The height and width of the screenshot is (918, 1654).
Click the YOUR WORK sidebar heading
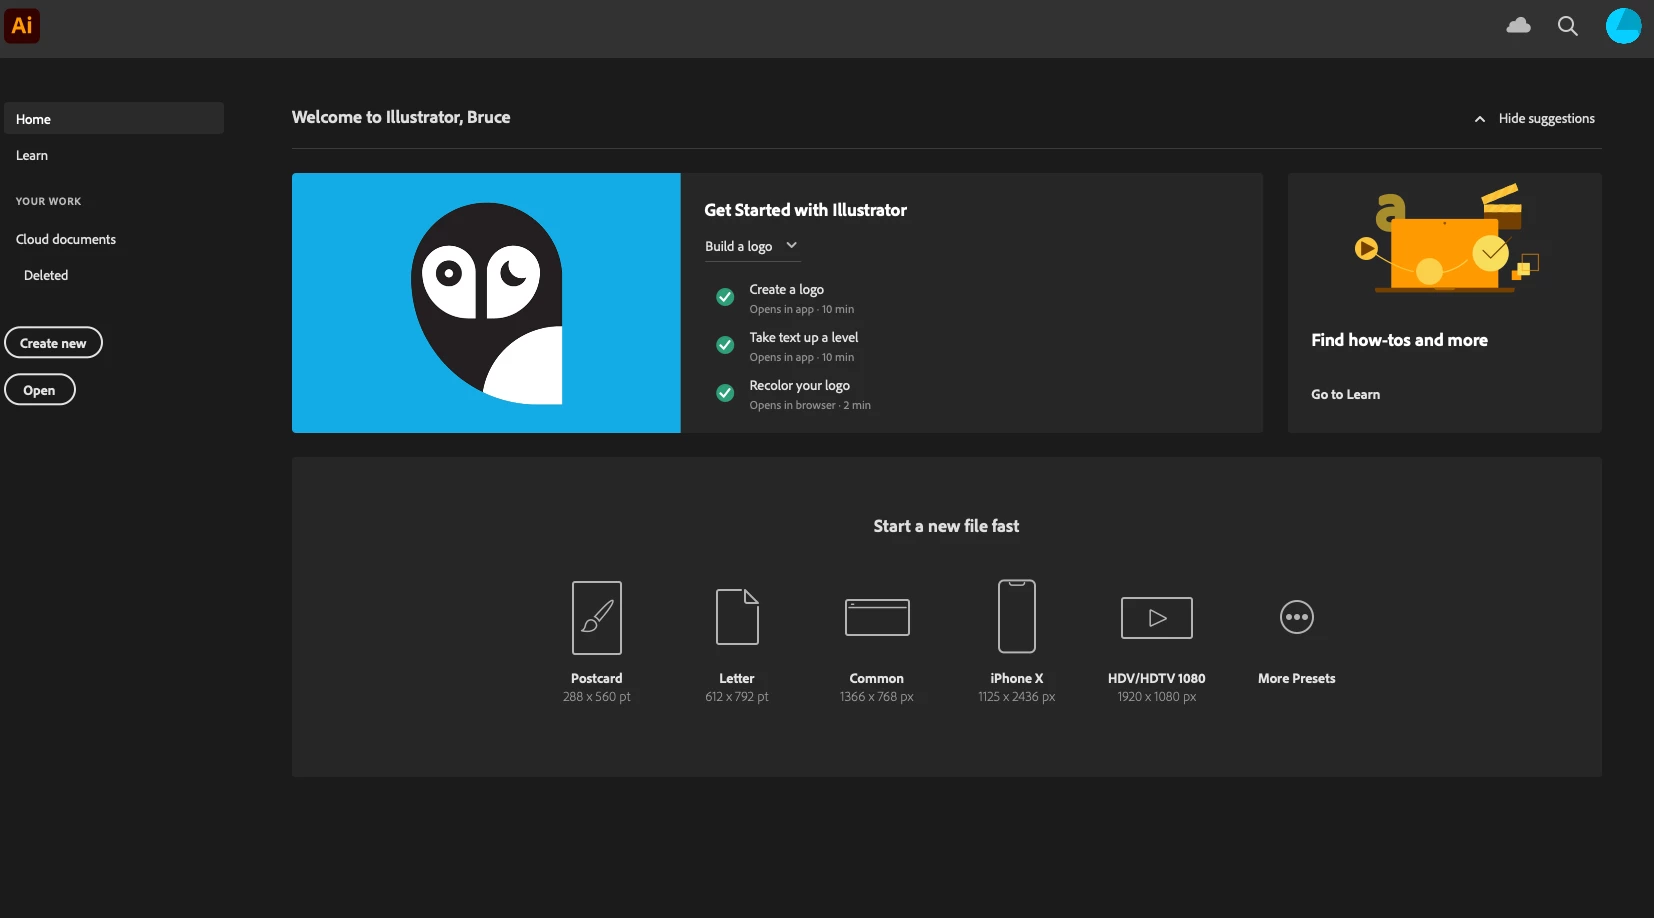click(49, 201)
